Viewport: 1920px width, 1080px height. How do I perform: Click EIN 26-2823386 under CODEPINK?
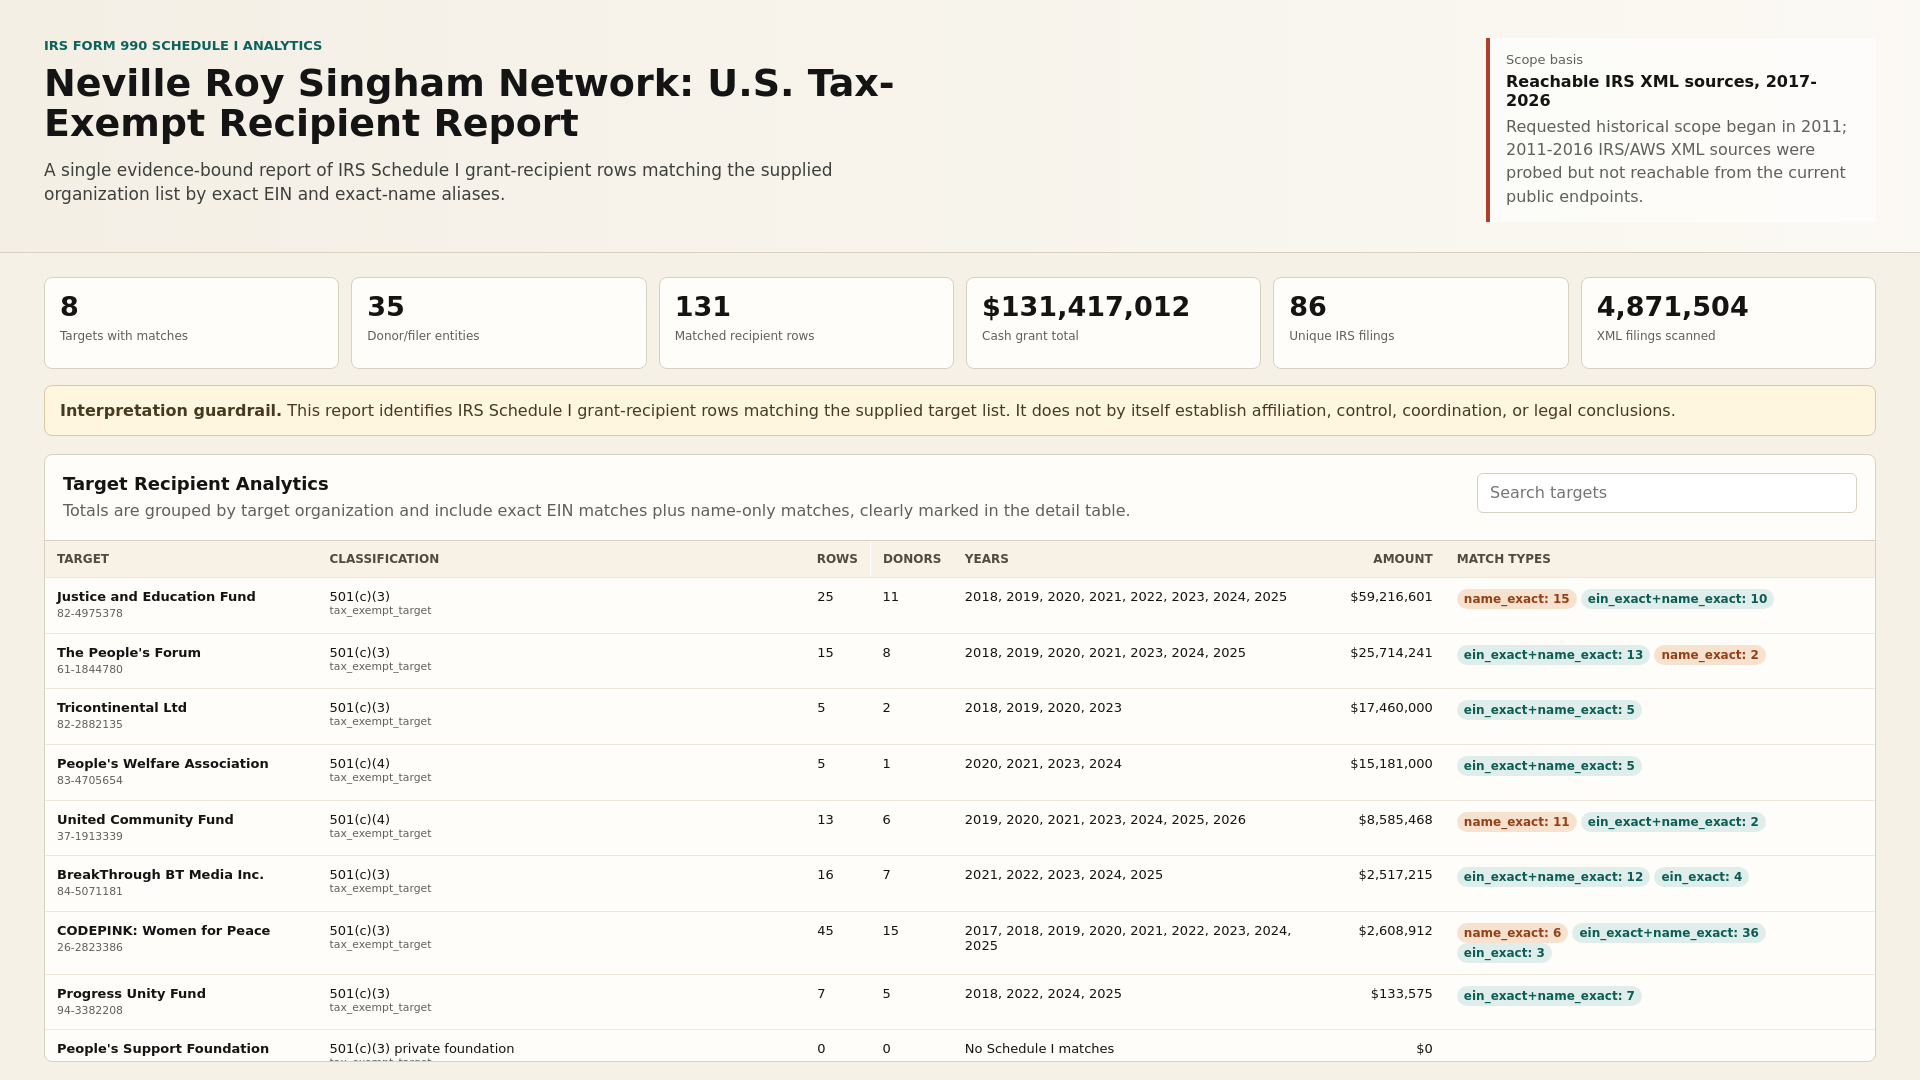pos(90,948)
